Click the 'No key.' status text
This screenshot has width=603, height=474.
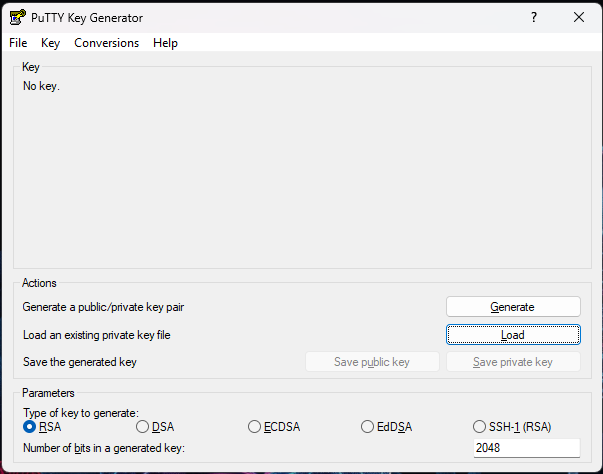point(41,86)
